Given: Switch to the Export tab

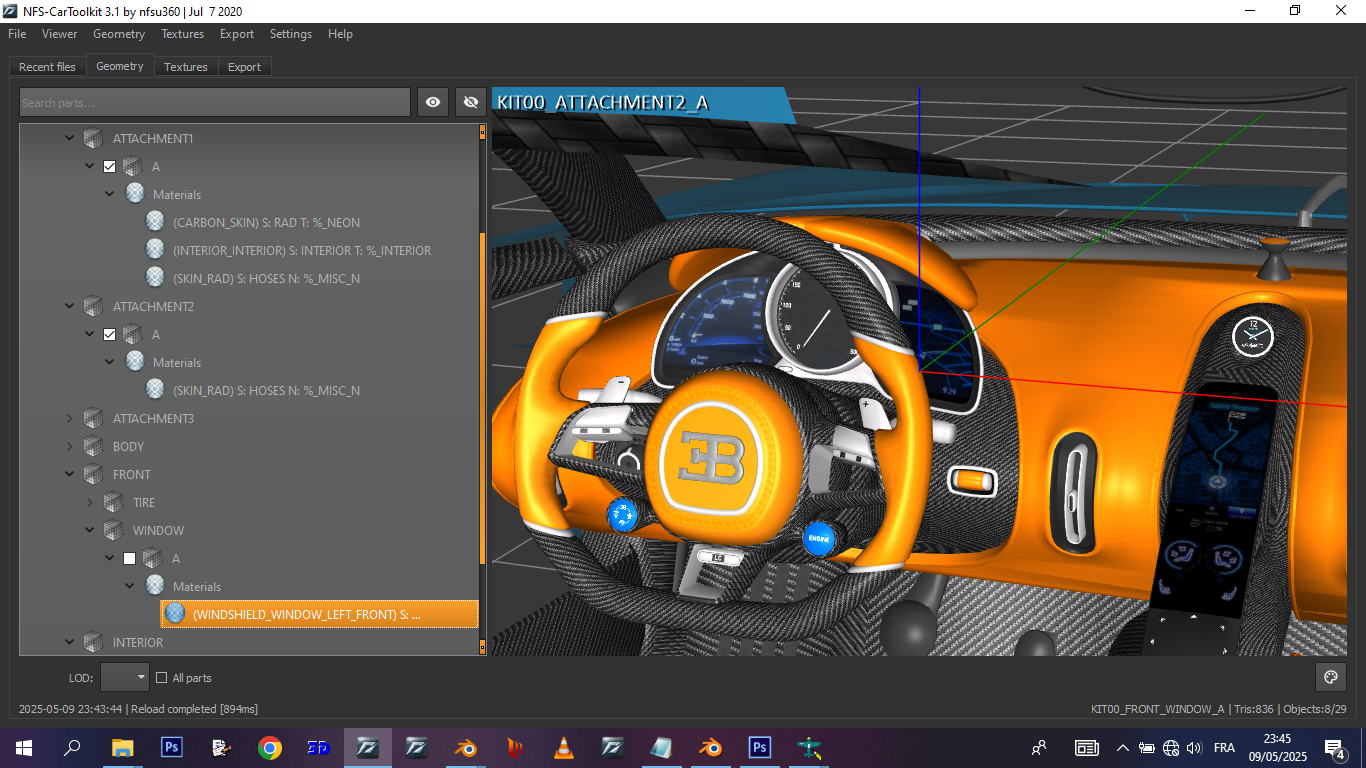Looking at the screenshot, I should tap(244, 67).
